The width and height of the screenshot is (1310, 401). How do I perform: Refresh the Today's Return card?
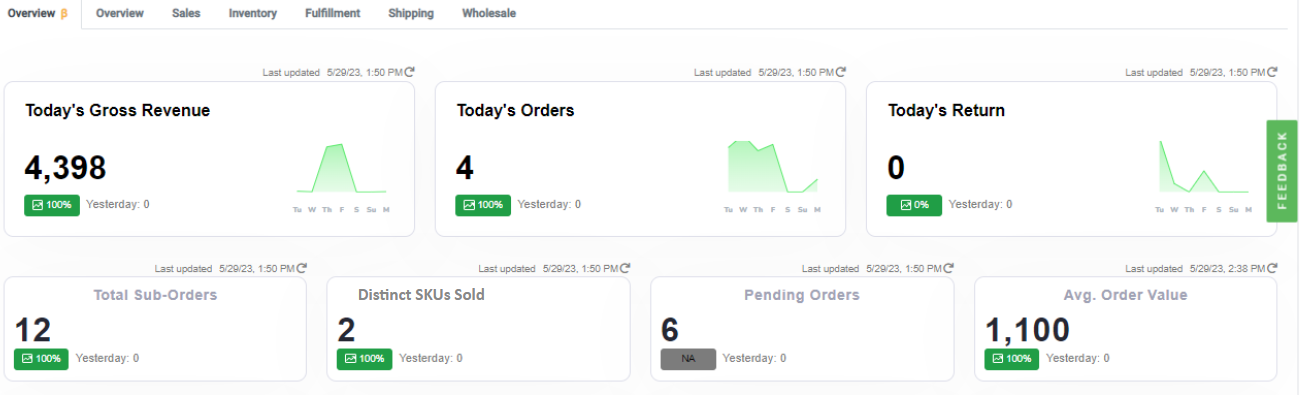(x=1272, y=72)
